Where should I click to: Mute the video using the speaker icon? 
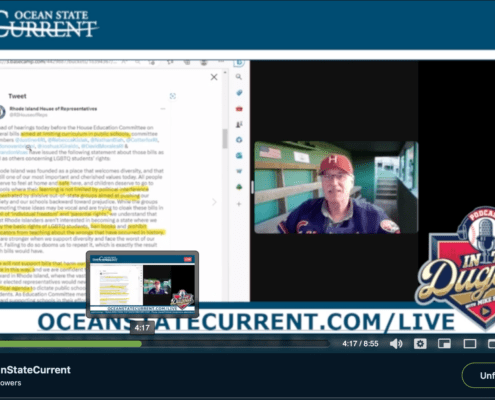pos(396,344)
